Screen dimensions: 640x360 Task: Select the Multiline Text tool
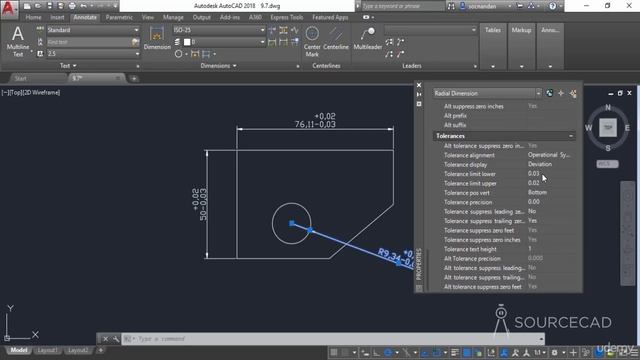point(18,41)
